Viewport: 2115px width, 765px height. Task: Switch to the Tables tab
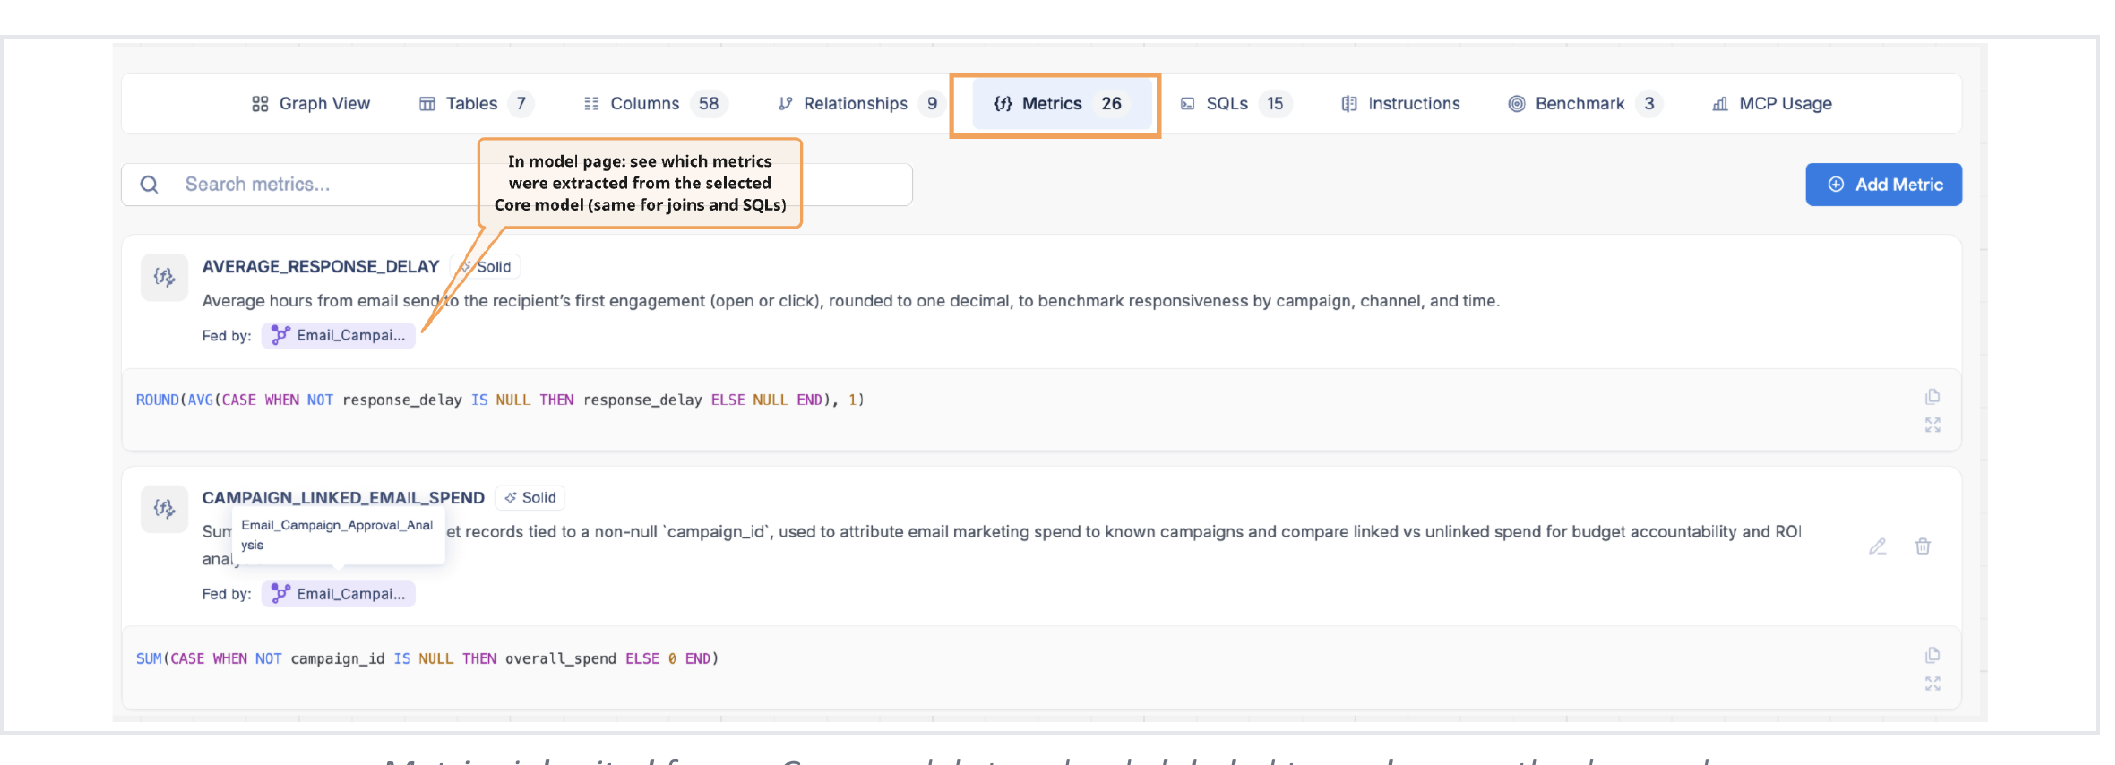476,104
